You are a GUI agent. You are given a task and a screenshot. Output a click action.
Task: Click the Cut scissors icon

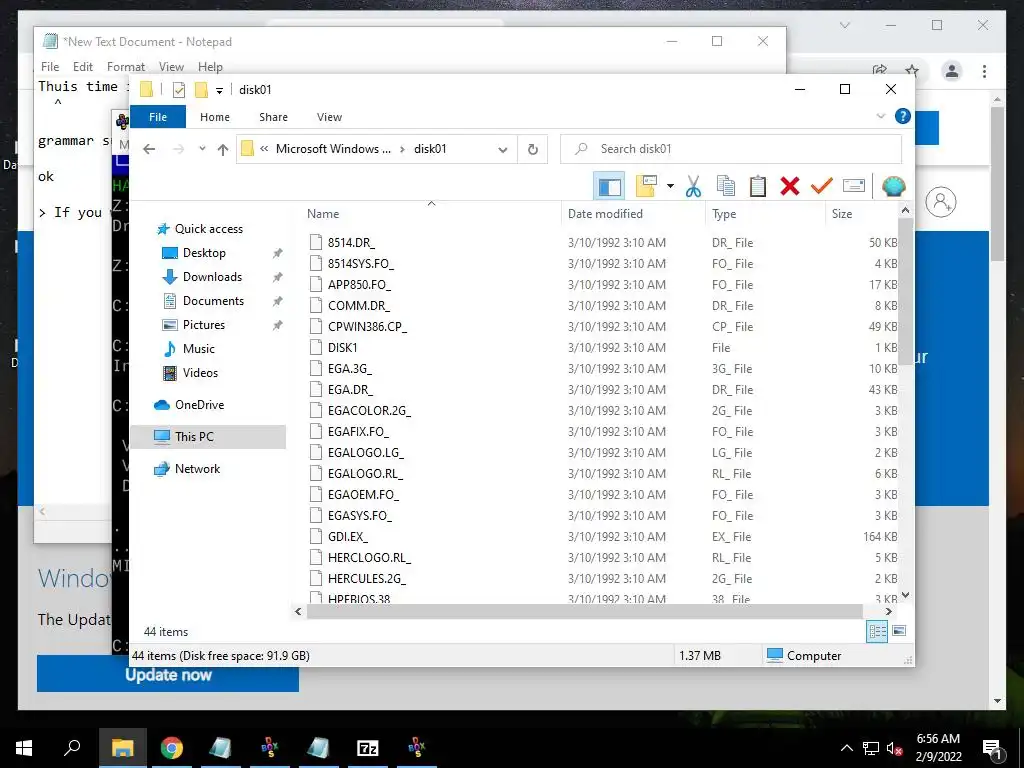tap(693, 186)
